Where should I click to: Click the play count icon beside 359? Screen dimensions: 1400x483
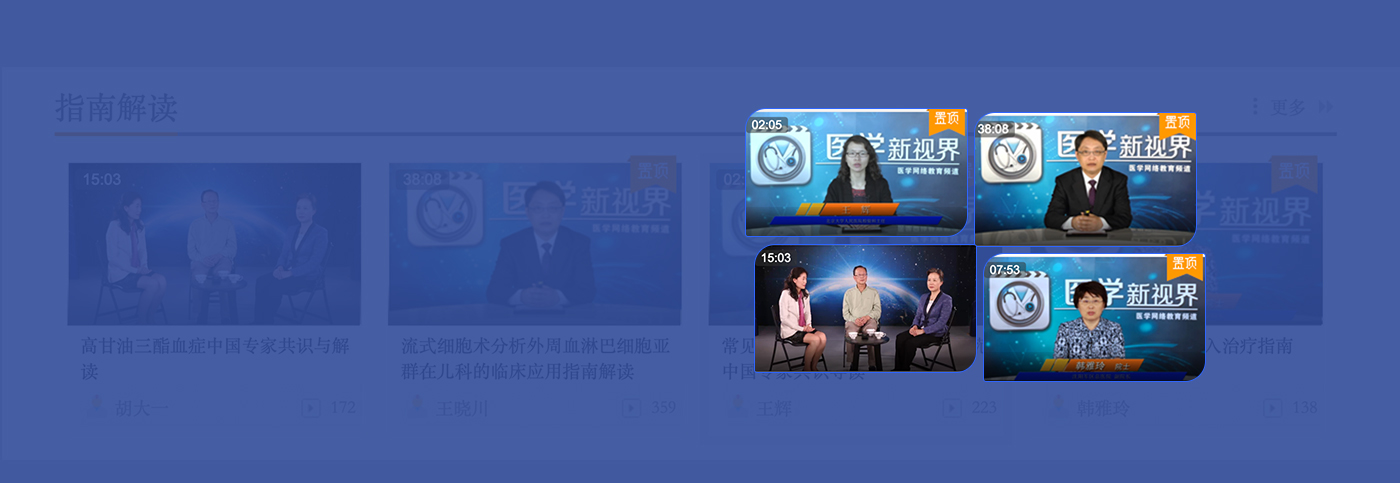pos(631,408)
